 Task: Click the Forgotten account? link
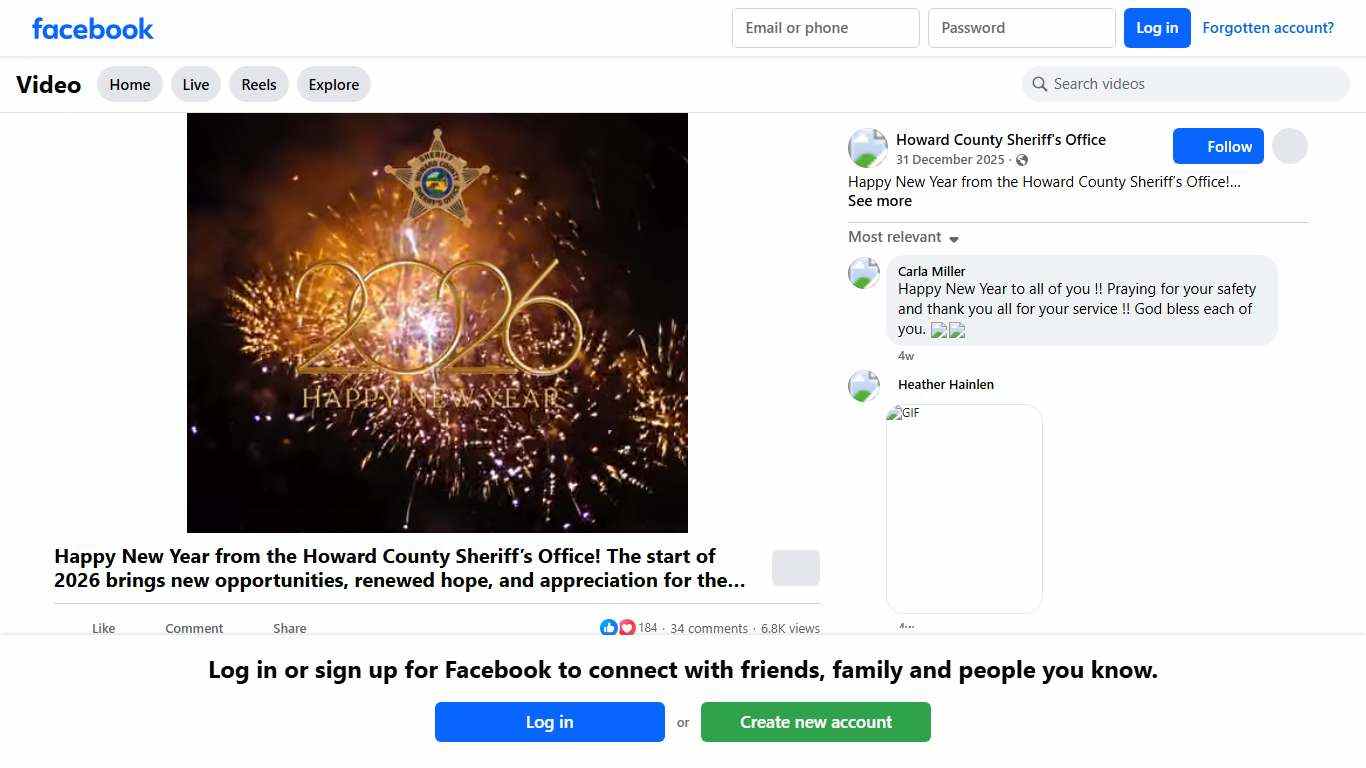(1268, 28)
